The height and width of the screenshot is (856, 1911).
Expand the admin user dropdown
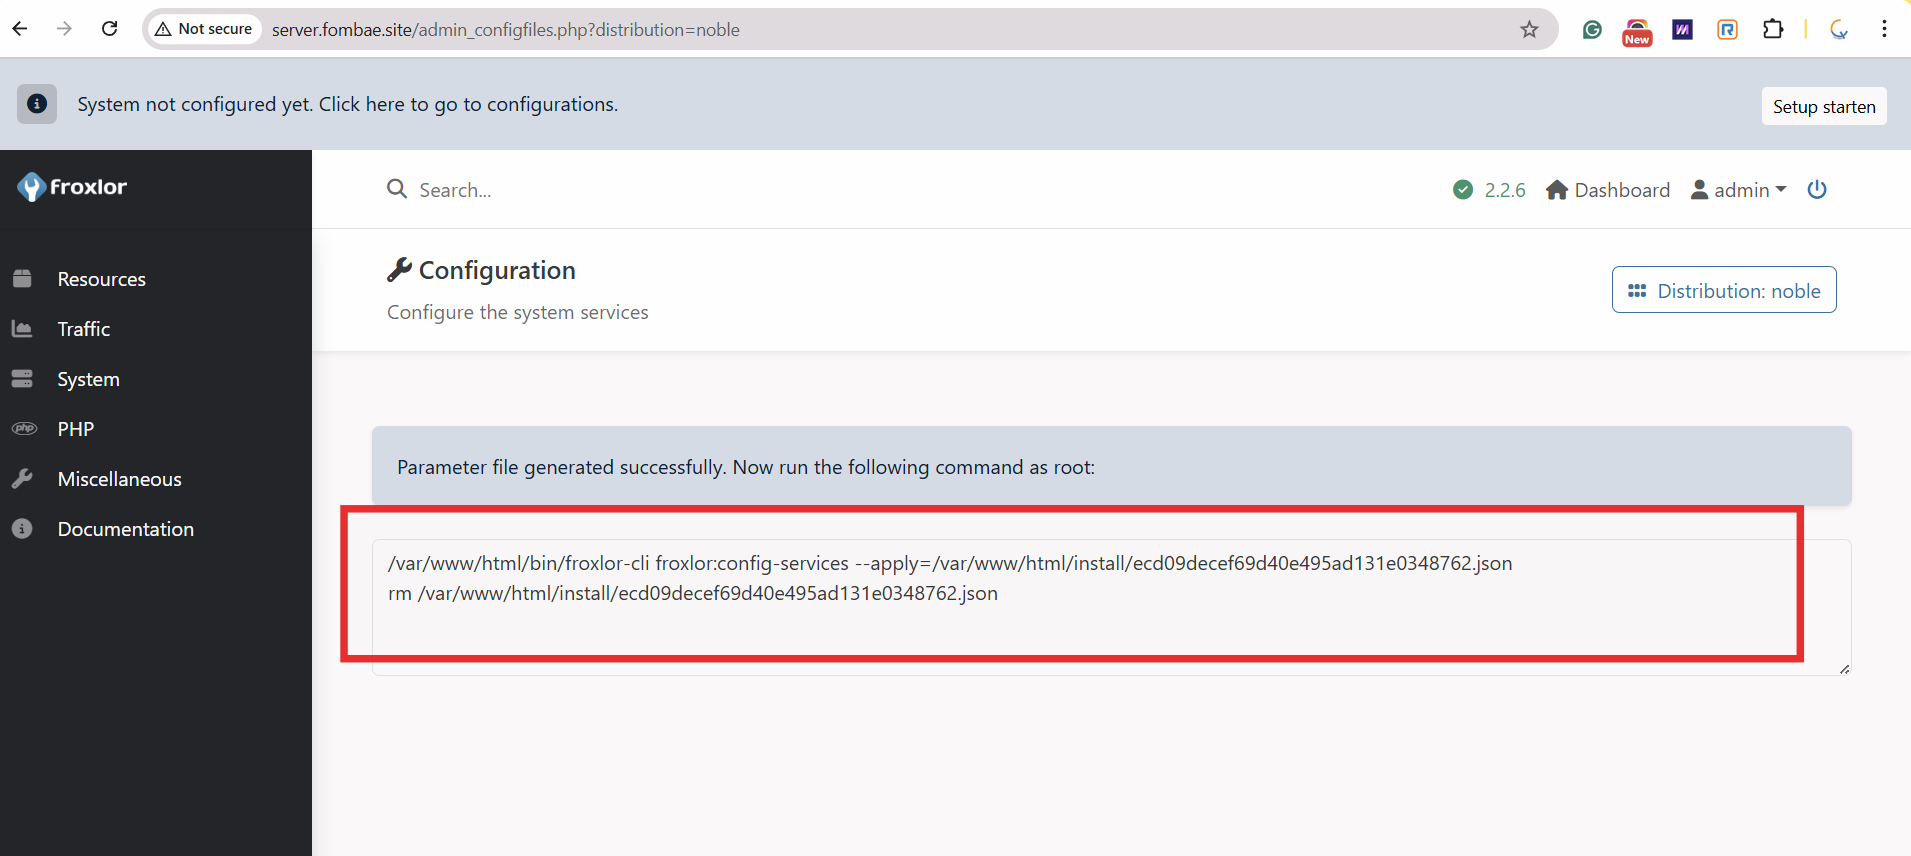(x=1738, y=189)
